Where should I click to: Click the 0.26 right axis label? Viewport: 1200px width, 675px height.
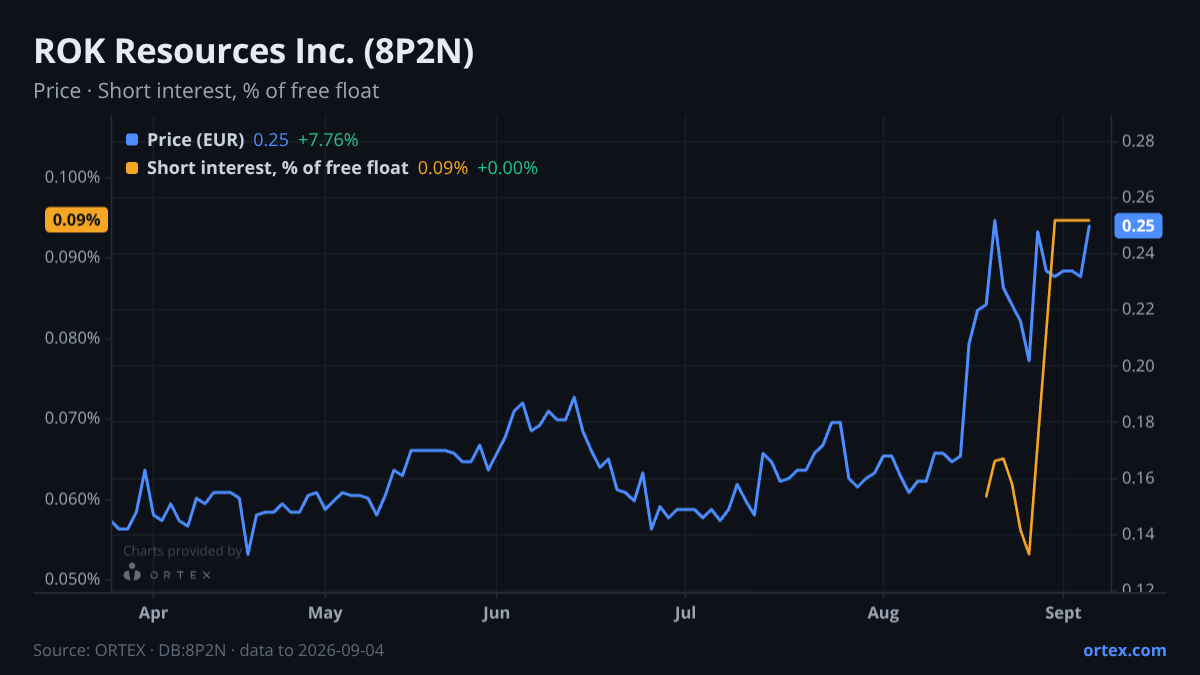1138,197
